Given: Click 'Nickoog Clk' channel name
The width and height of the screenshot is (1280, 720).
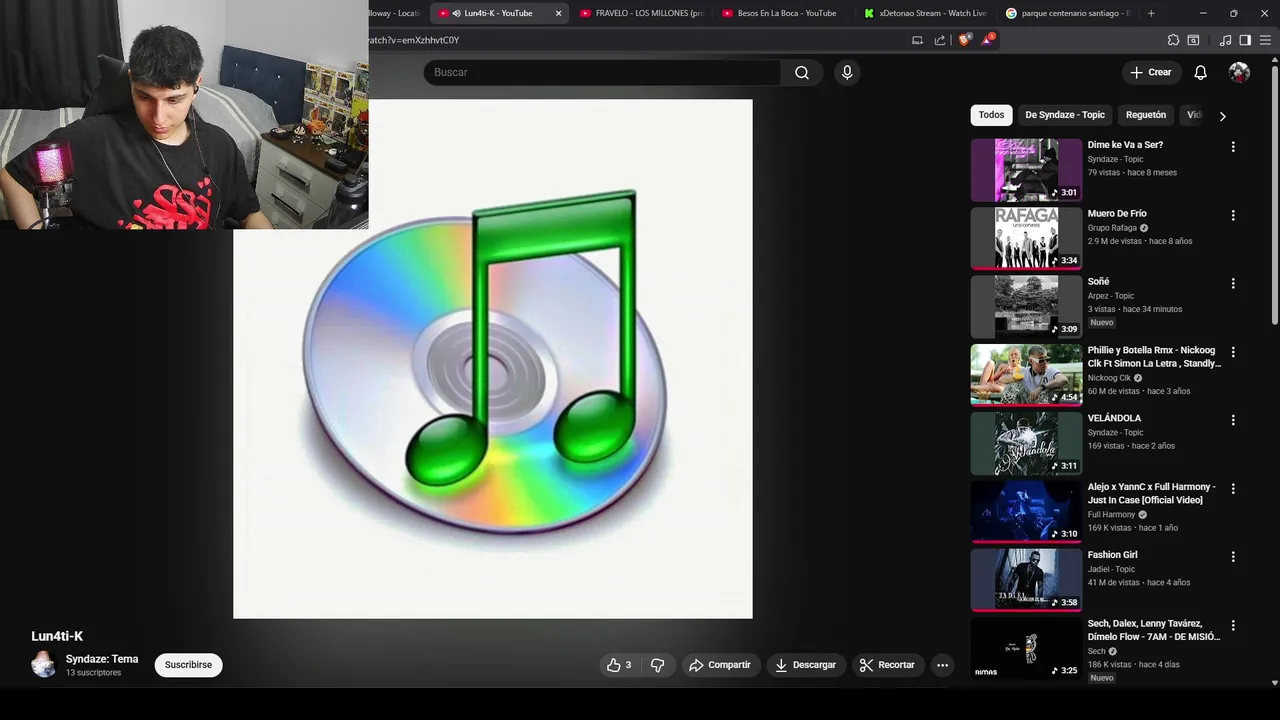Looking at the screenshot, I should 1109,378.
